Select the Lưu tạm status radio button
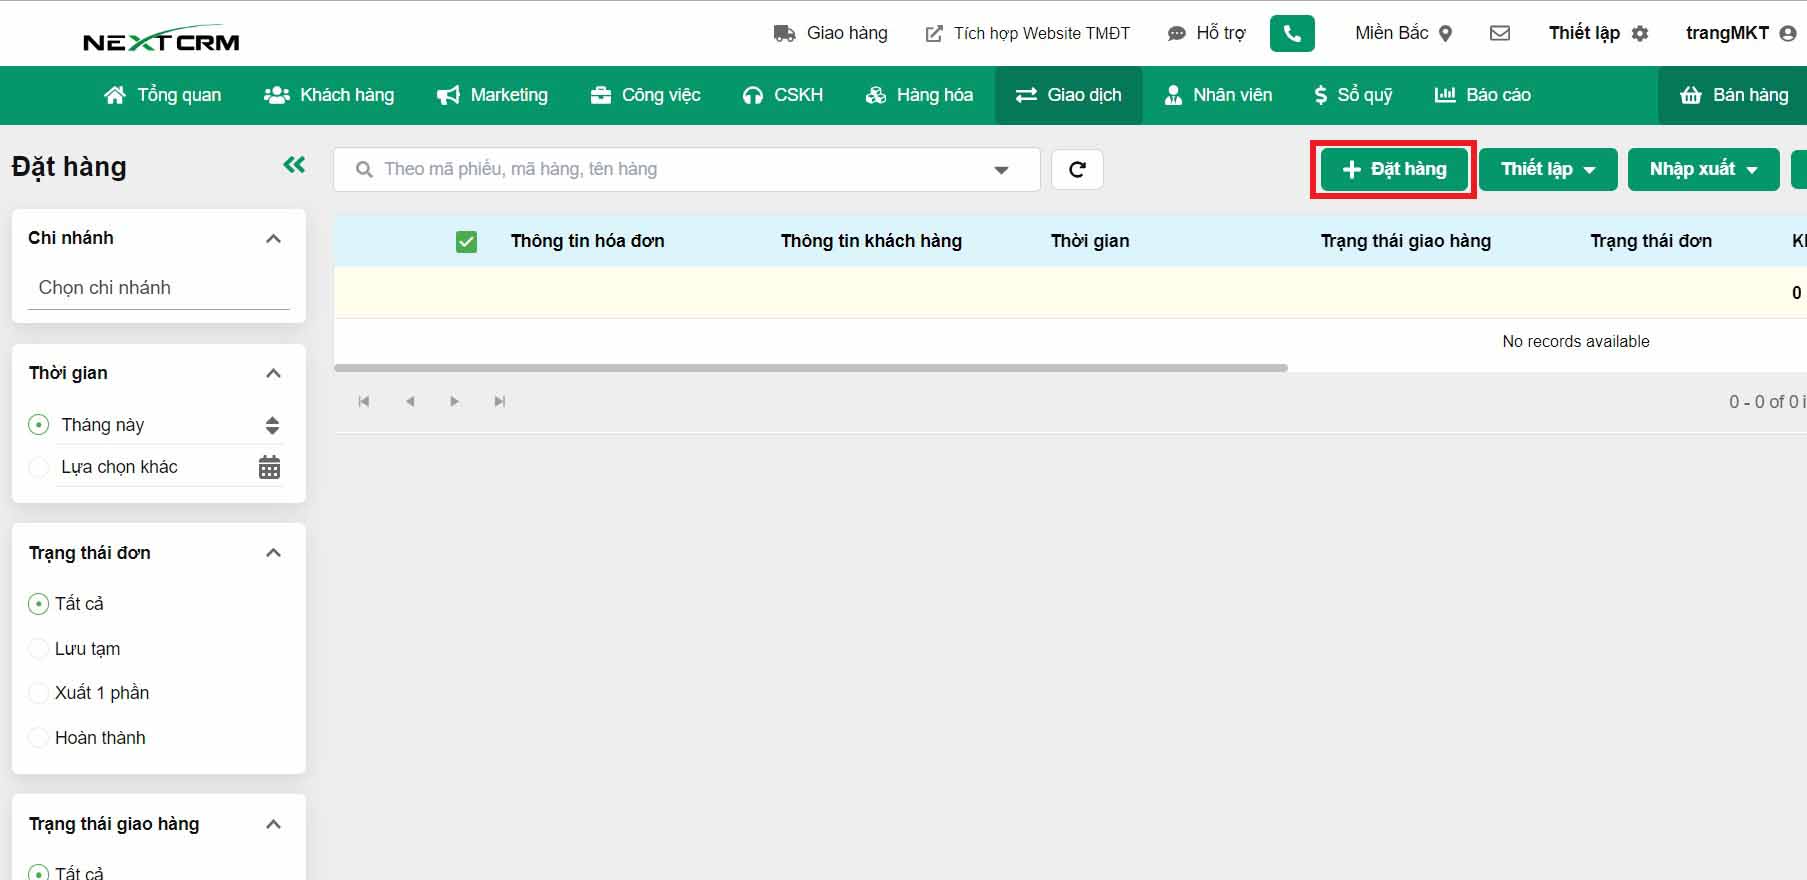The height and width of the screenshot is (880, 1807). pos(39,649)
